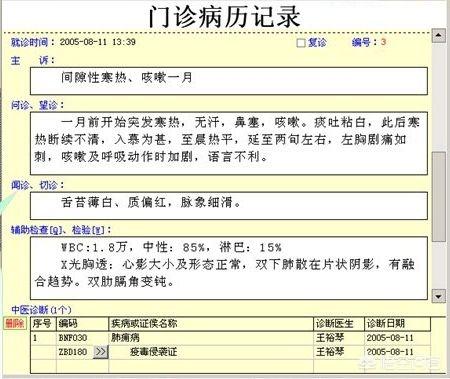
Task: Select the 疫毒侵袭证 syndrome row
Action: coord(230,352)
